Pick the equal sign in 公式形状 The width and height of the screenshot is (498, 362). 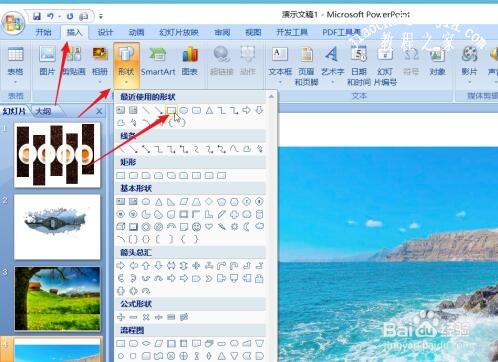click(171, 317)
